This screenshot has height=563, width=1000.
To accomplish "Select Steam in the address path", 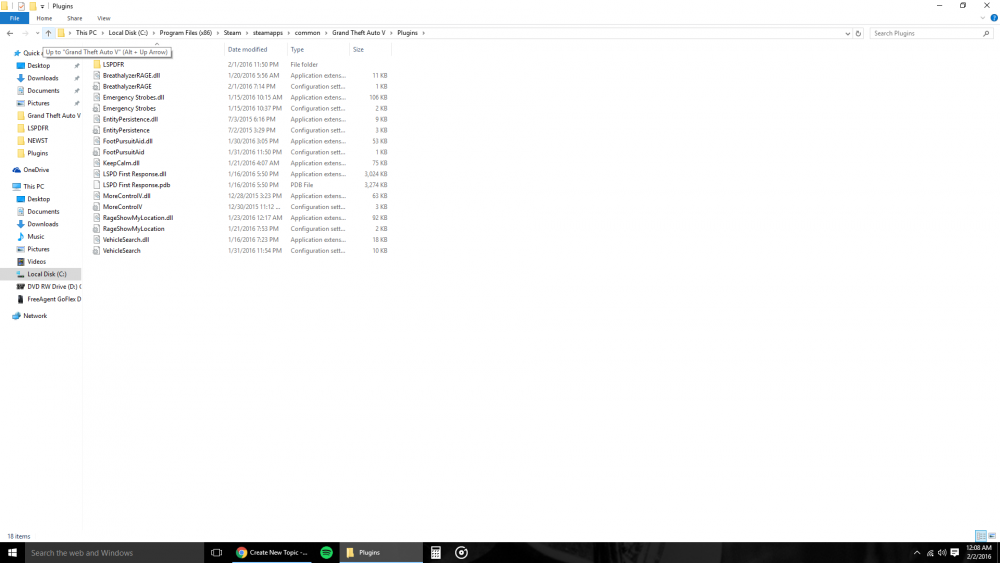I will point(232,33).
